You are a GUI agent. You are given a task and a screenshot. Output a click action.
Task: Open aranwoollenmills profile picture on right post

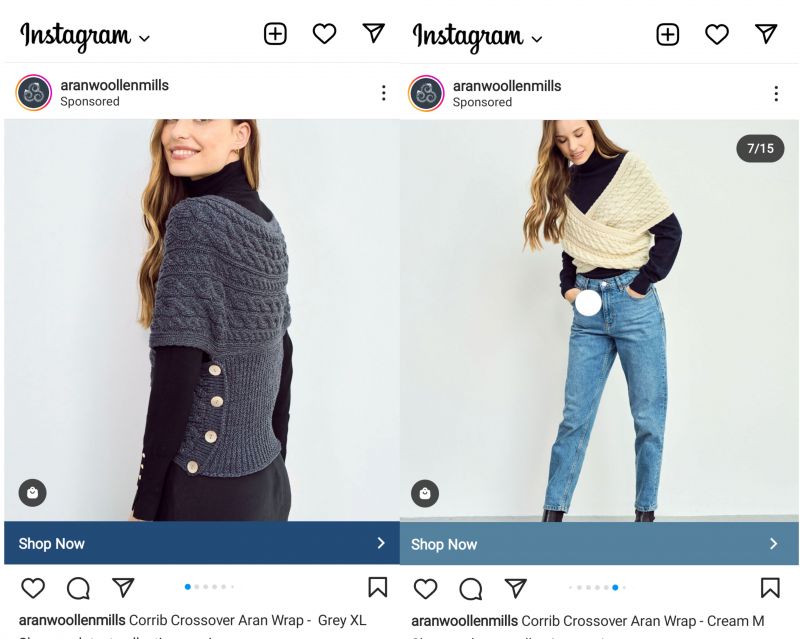coord(426,93)
